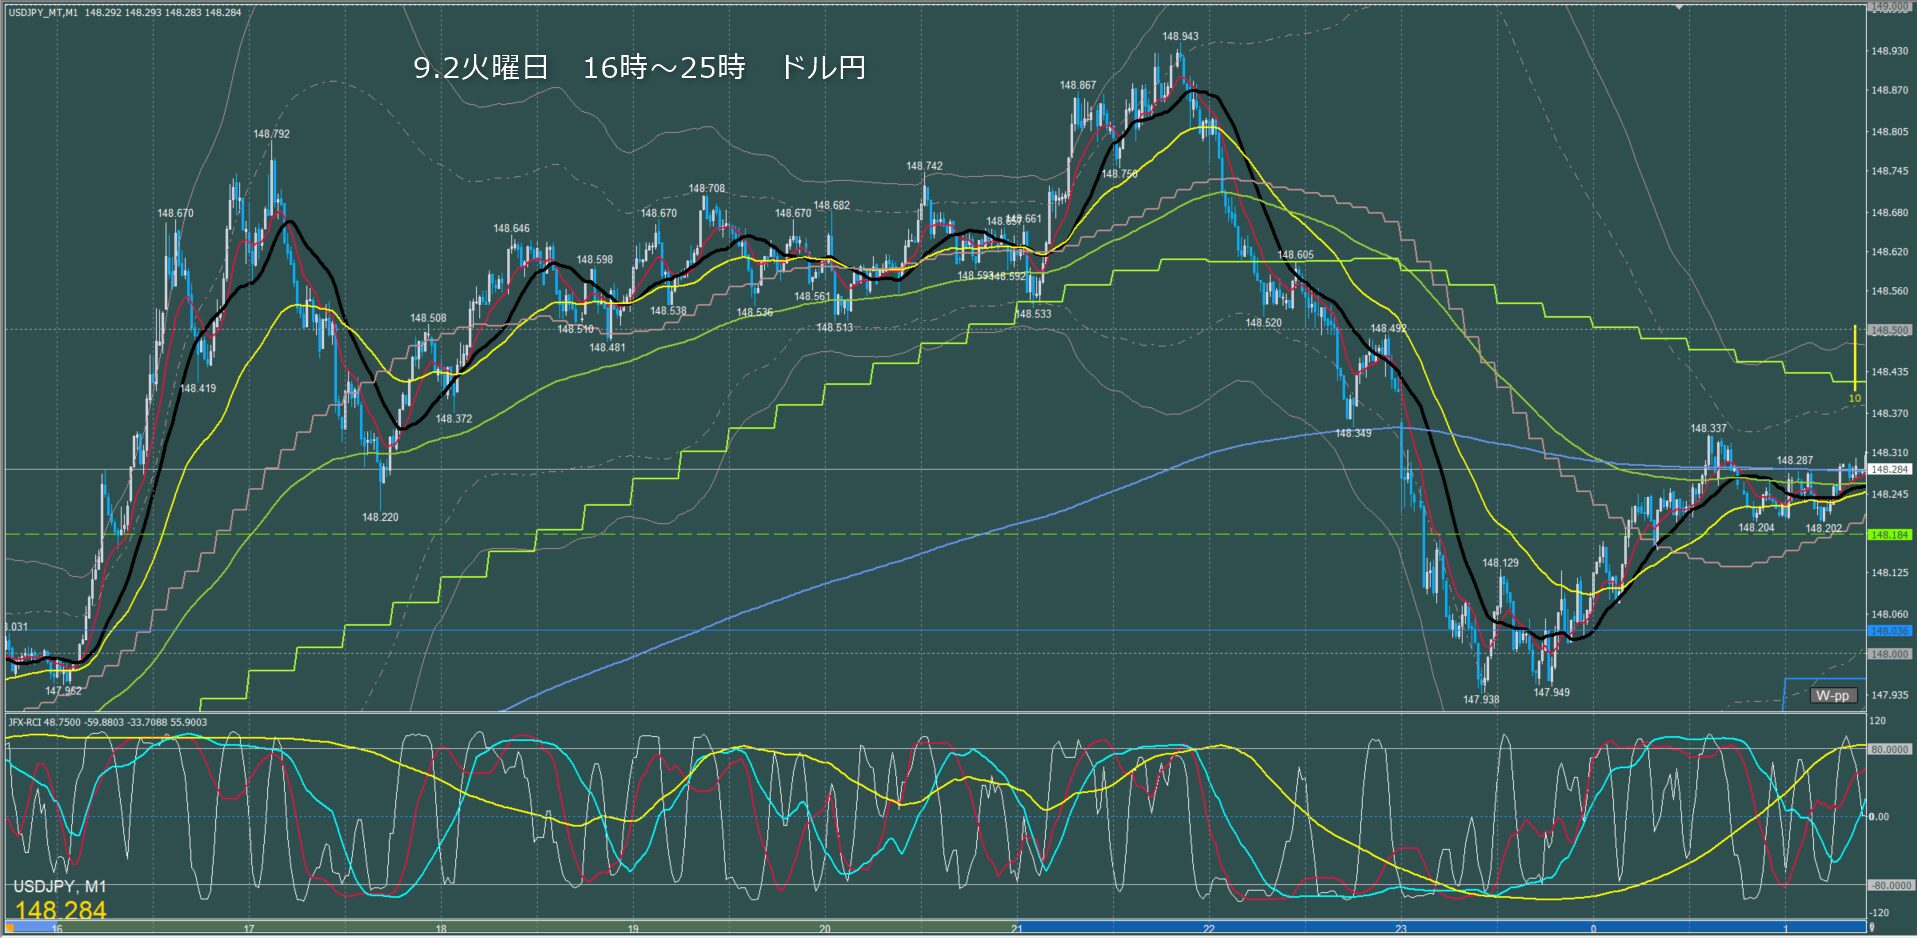
Task: Select the current price tag 148.284 on the axis
Action: click(1889, 469)
